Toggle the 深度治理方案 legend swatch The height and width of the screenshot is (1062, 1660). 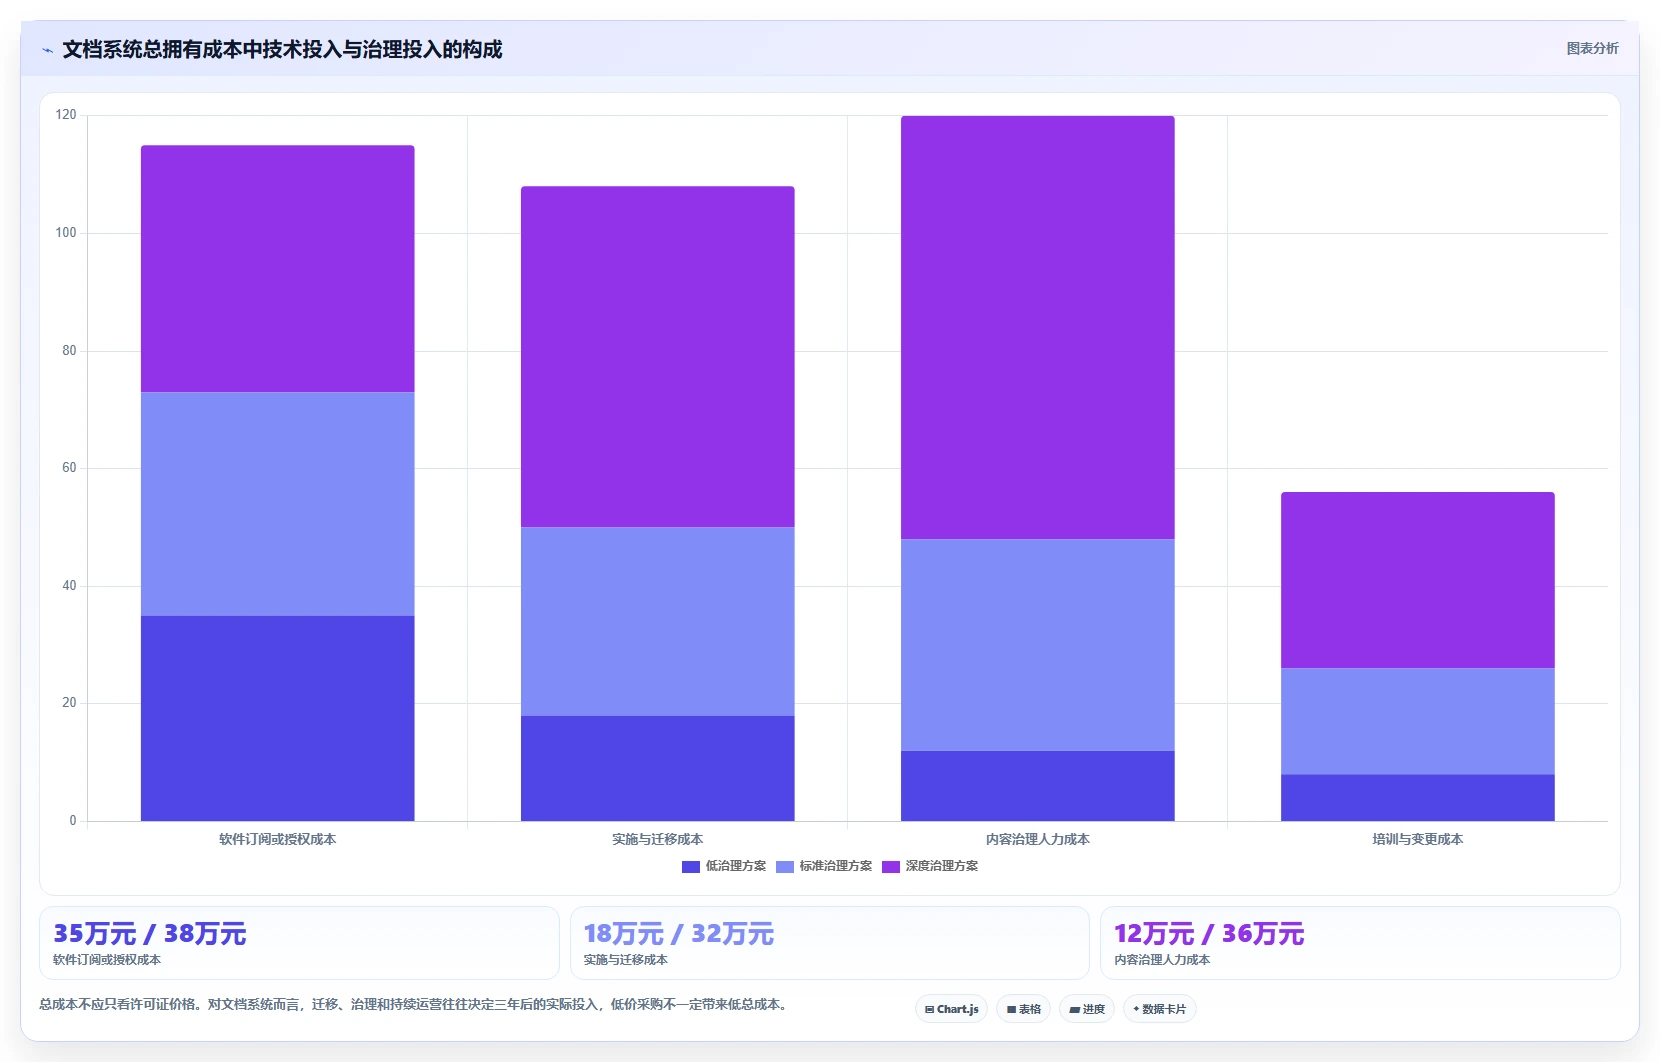tap(890, 866)
